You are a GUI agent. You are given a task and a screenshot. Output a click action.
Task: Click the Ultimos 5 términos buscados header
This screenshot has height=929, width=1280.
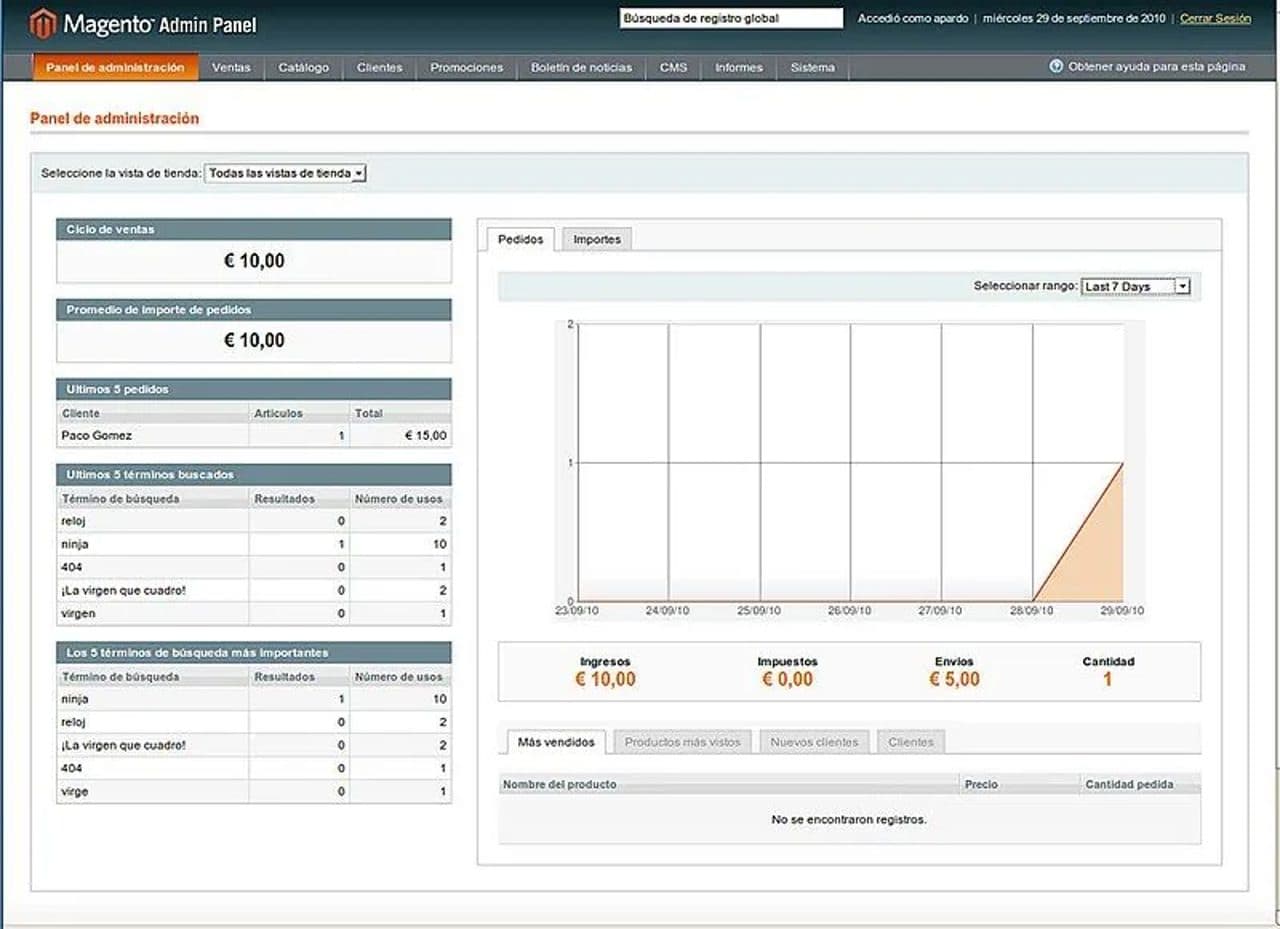click(253, 475)
